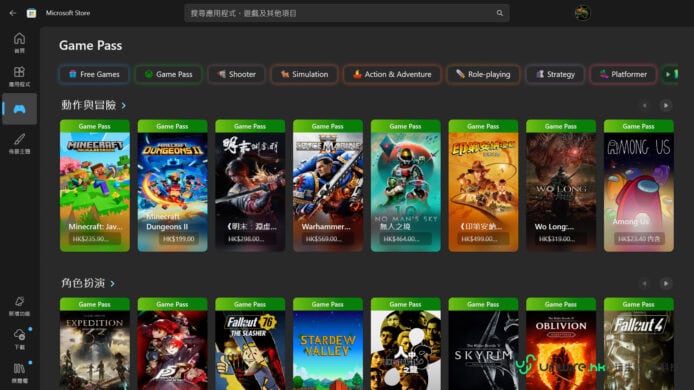Screen dimensions: 694x390
Task: Click the price button on Minecraft: Java
Action: 95,239
